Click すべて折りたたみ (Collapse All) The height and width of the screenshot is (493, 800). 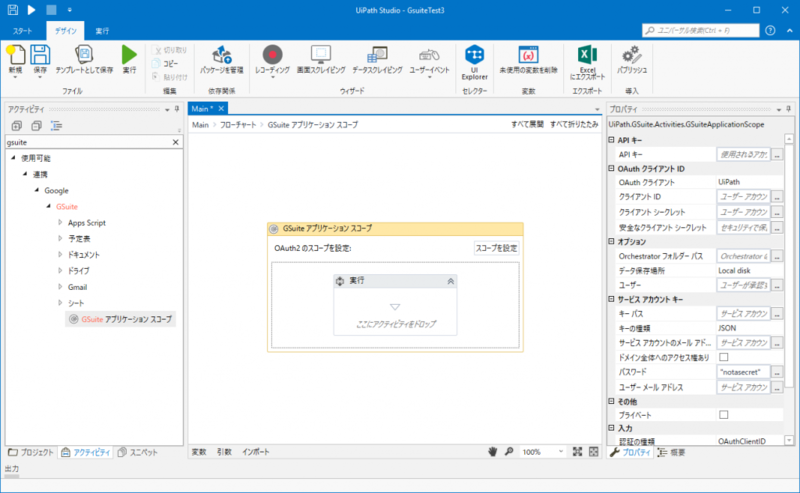573,125
